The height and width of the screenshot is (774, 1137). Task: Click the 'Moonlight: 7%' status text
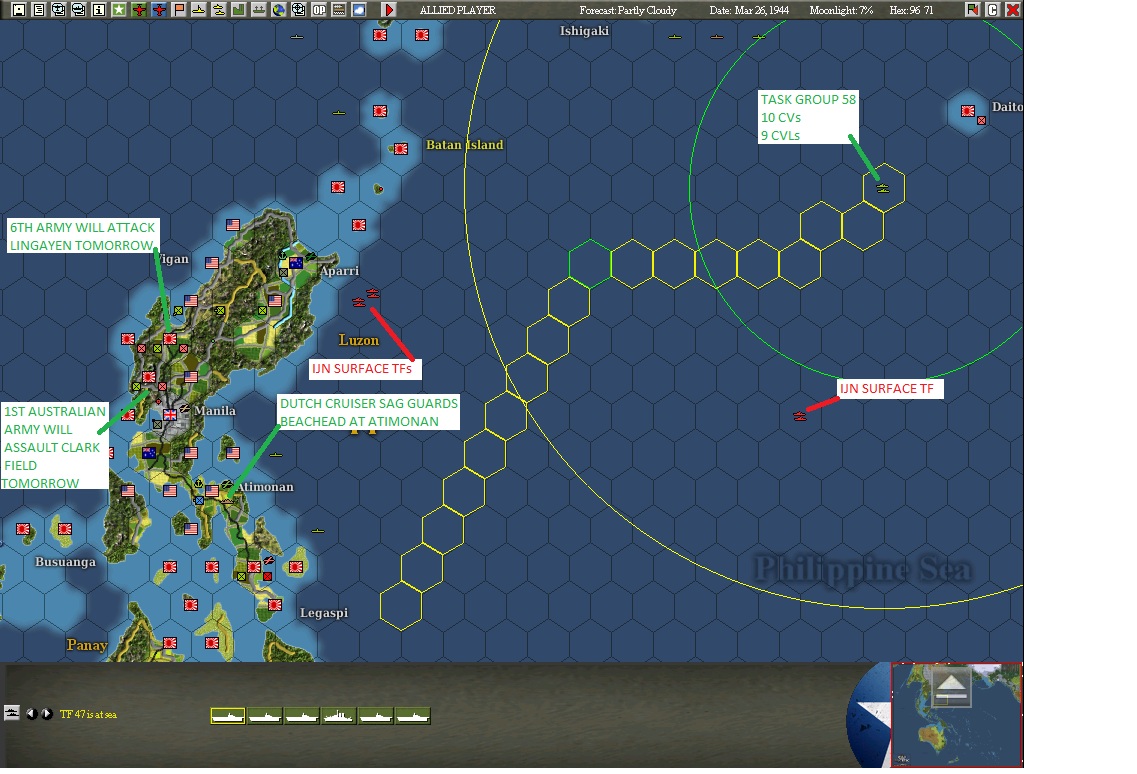pyautogui.click(x=841, y=10)
